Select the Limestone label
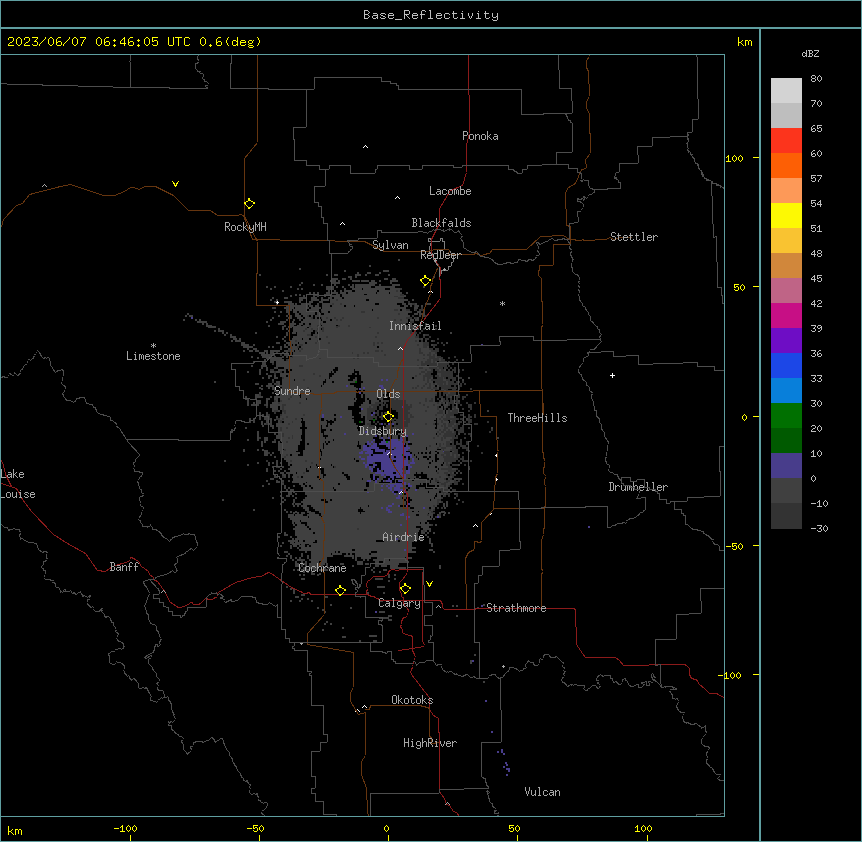Viewport: 862px width, 842px height. click(x=153, y=356)
